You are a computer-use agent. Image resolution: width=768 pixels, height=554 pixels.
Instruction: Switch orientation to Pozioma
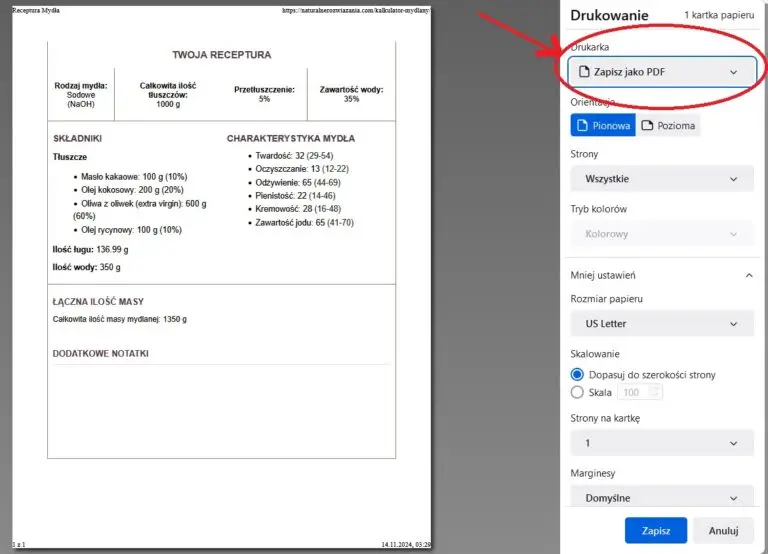coord(668,126)
